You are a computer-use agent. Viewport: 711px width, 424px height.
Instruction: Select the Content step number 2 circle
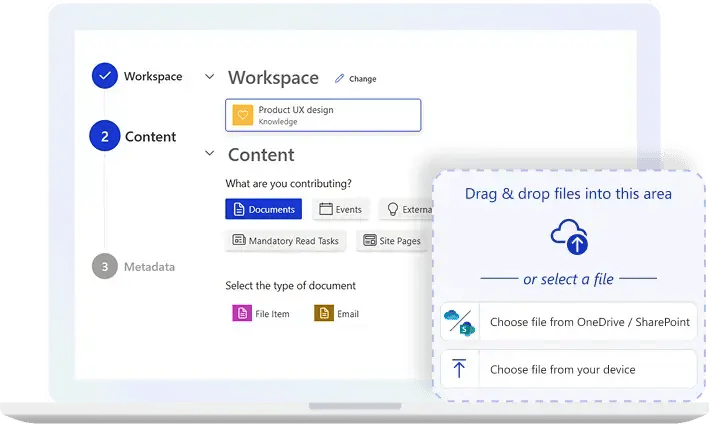[105, 137]
